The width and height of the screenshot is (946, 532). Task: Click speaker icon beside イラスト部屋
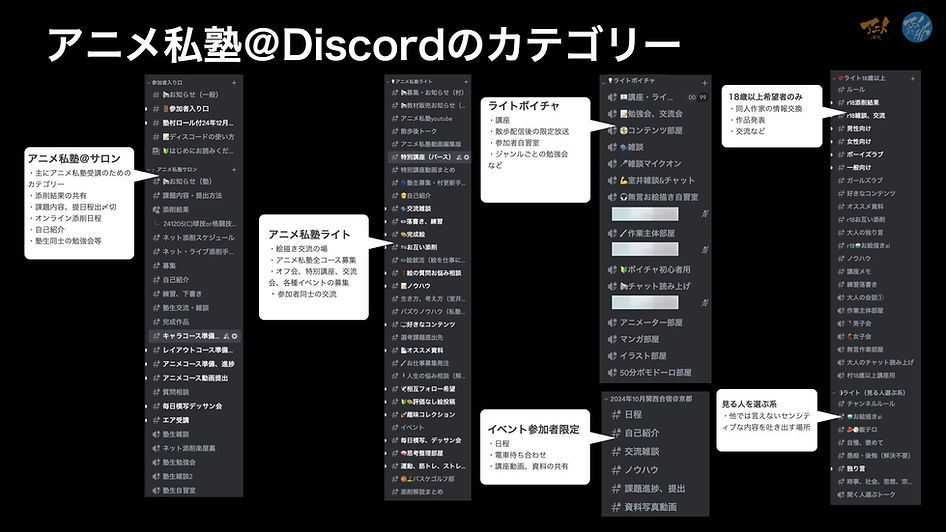point(612,356)
